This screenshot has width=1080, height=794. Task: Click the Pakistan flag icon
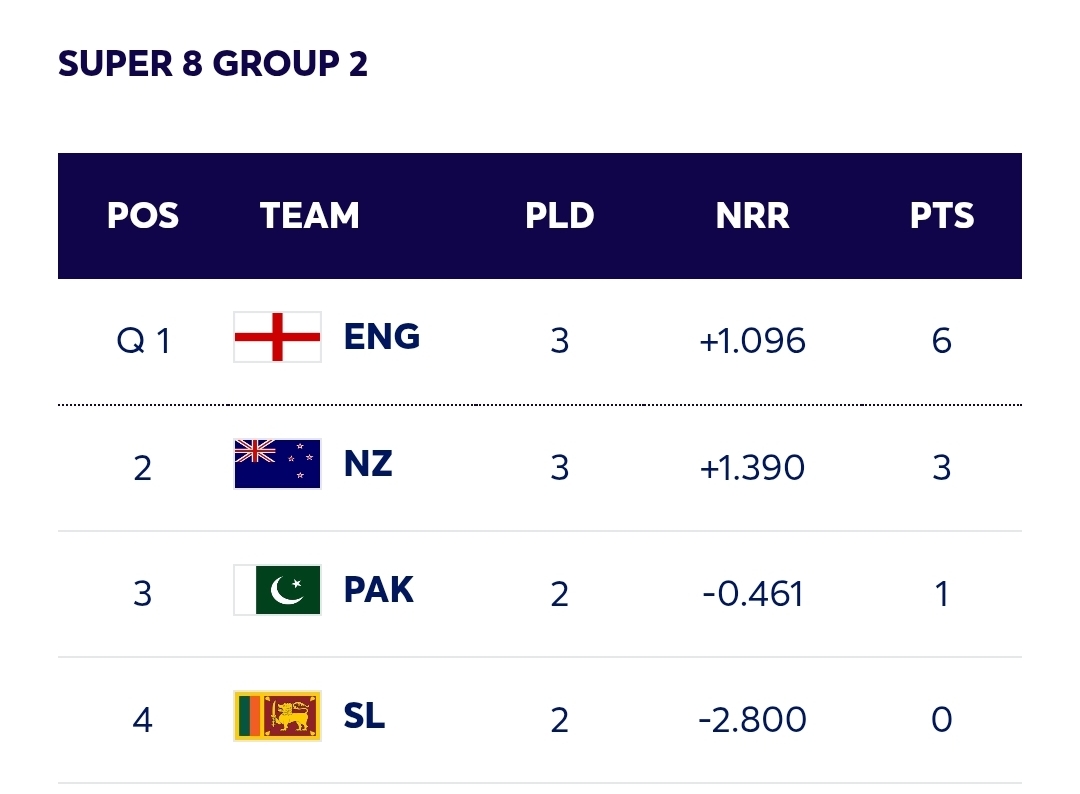[x=277, y=590]
